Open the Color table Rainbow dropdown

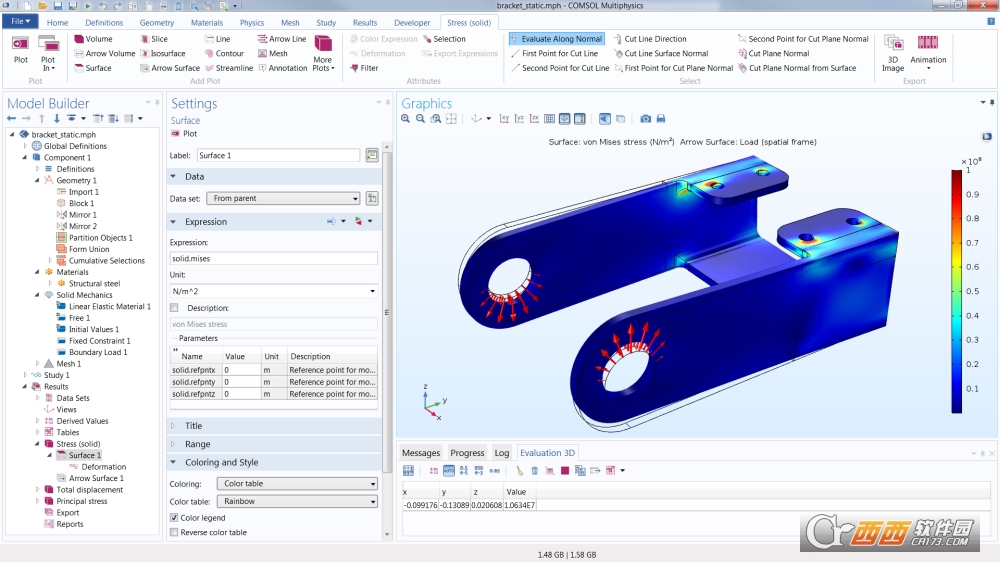point(297,501)
